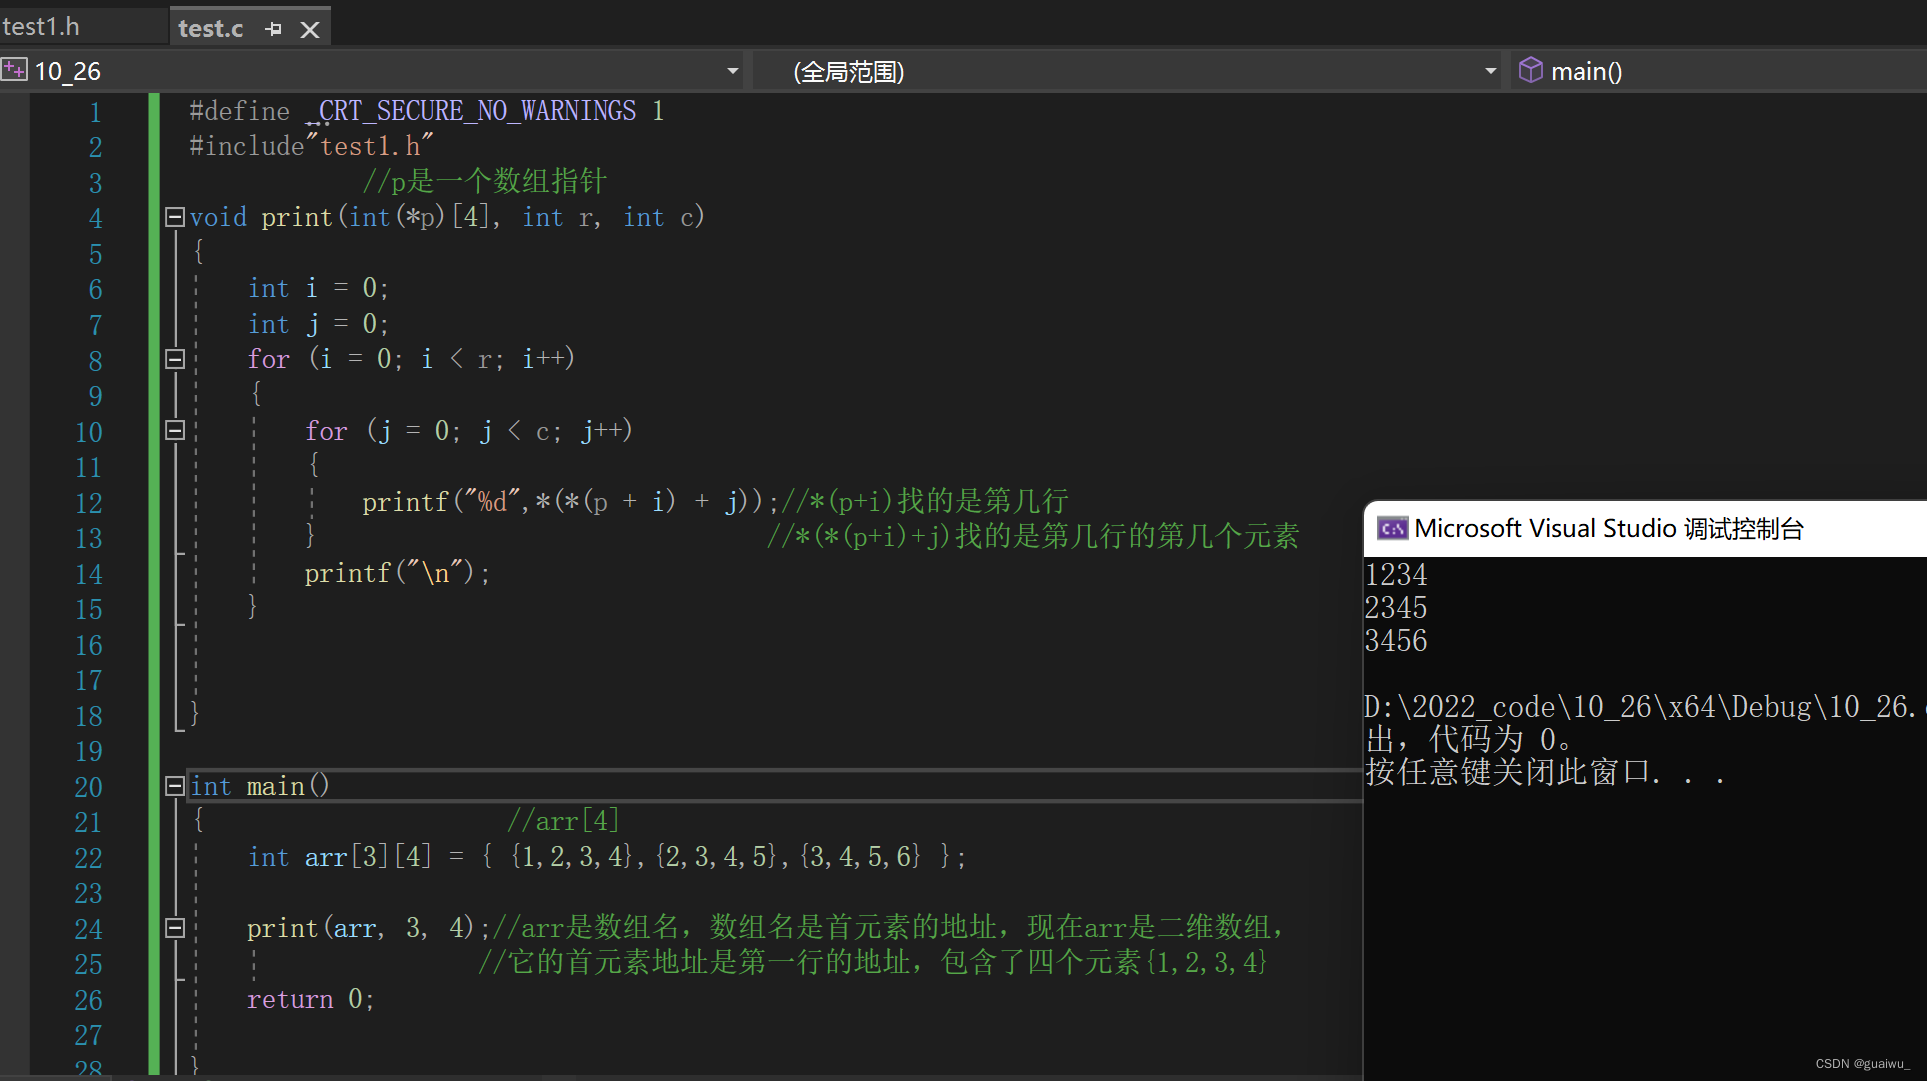Click the 'int j = 0;' statement

click(x=318, y=324)
